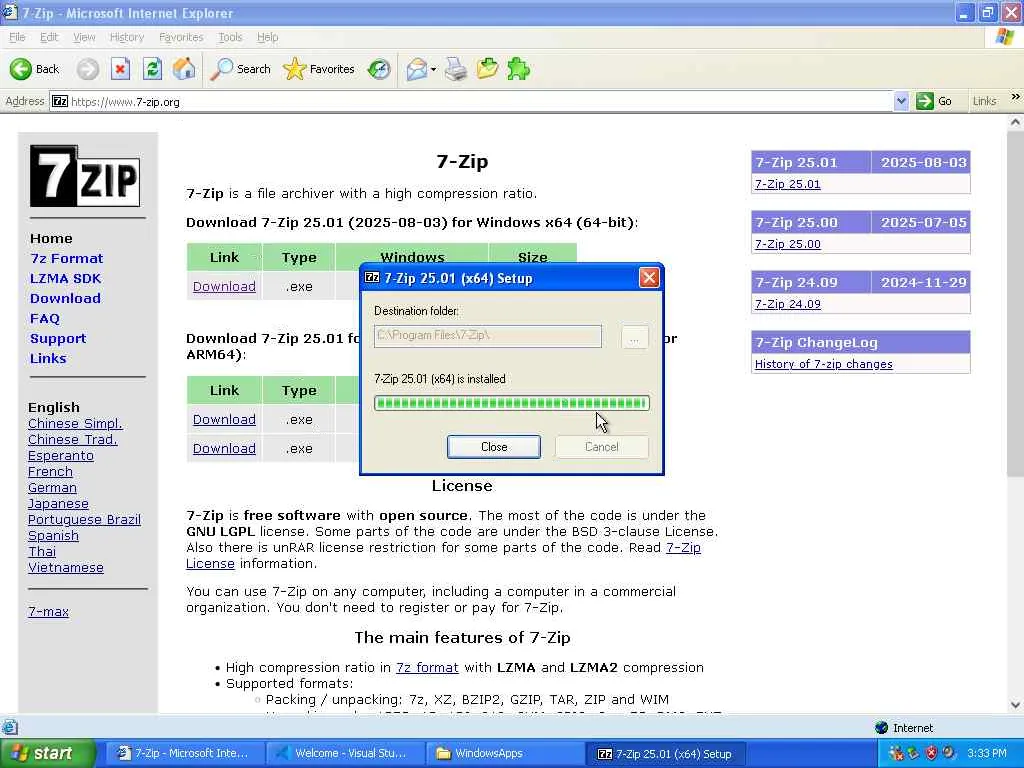Open the Favorites menu
Image resolution: width=1024 pixels, height=768 pixels.
(181, 37)
